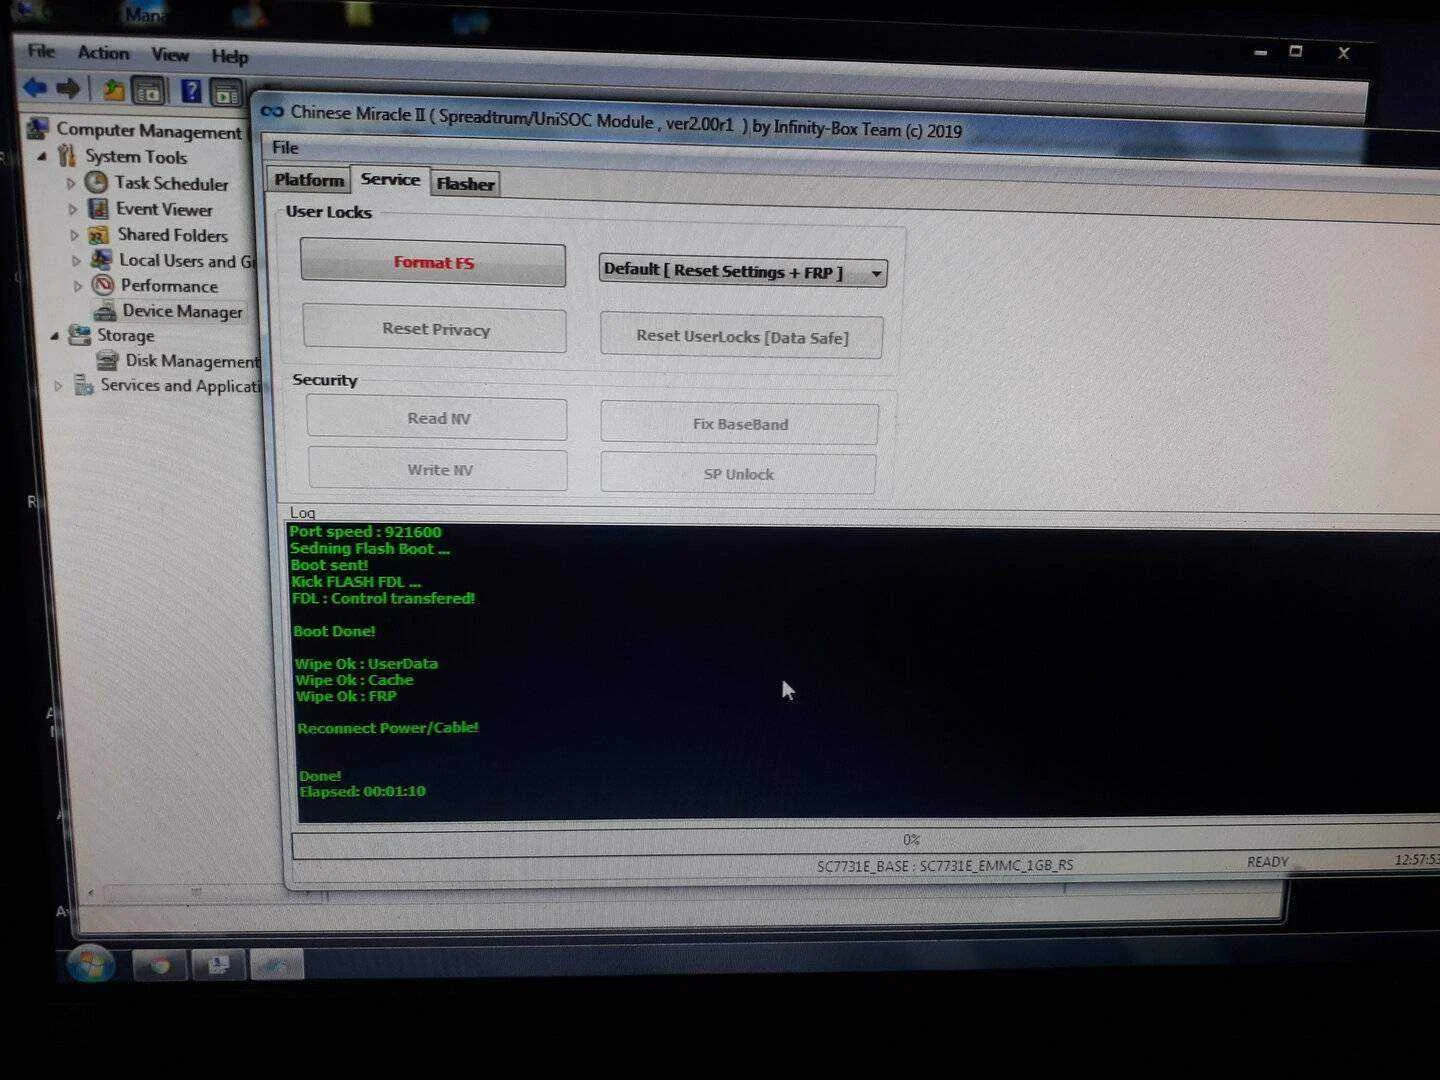
Task: Toggle the Show/Hide Console Tree toolbar icon
Action: coord(148,92)
